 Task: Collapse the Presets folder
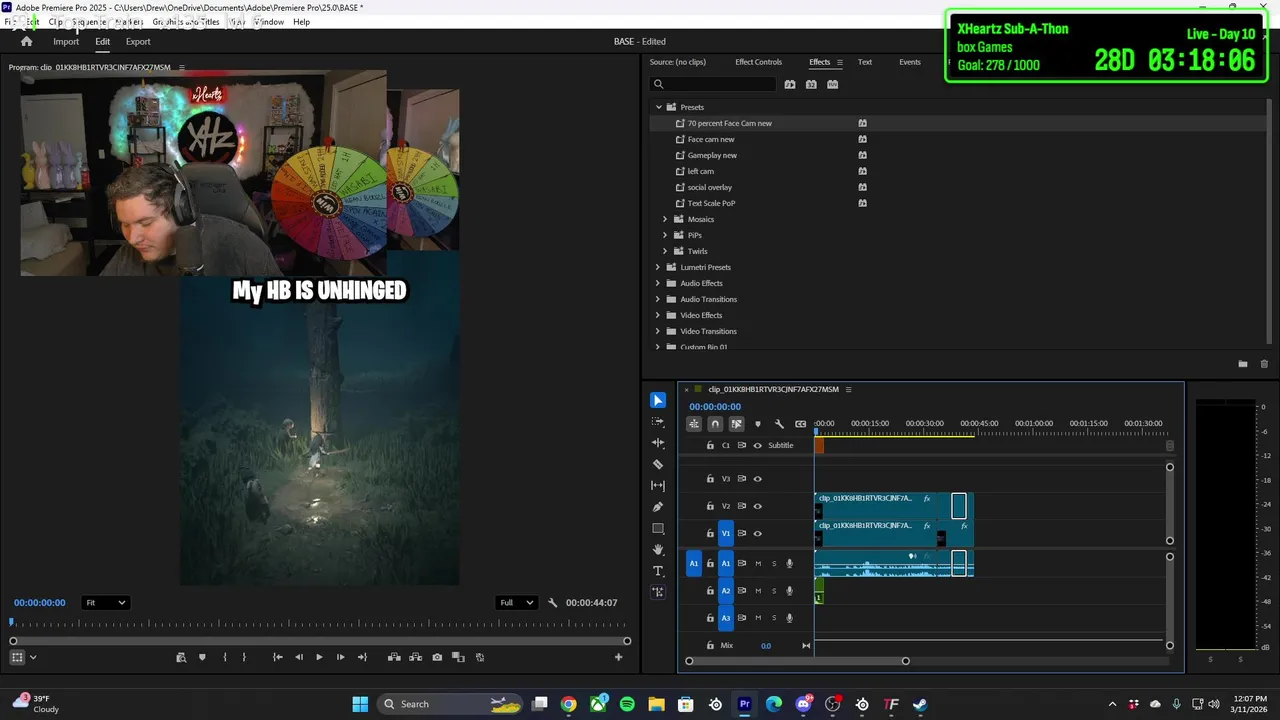tap(659, 107)
